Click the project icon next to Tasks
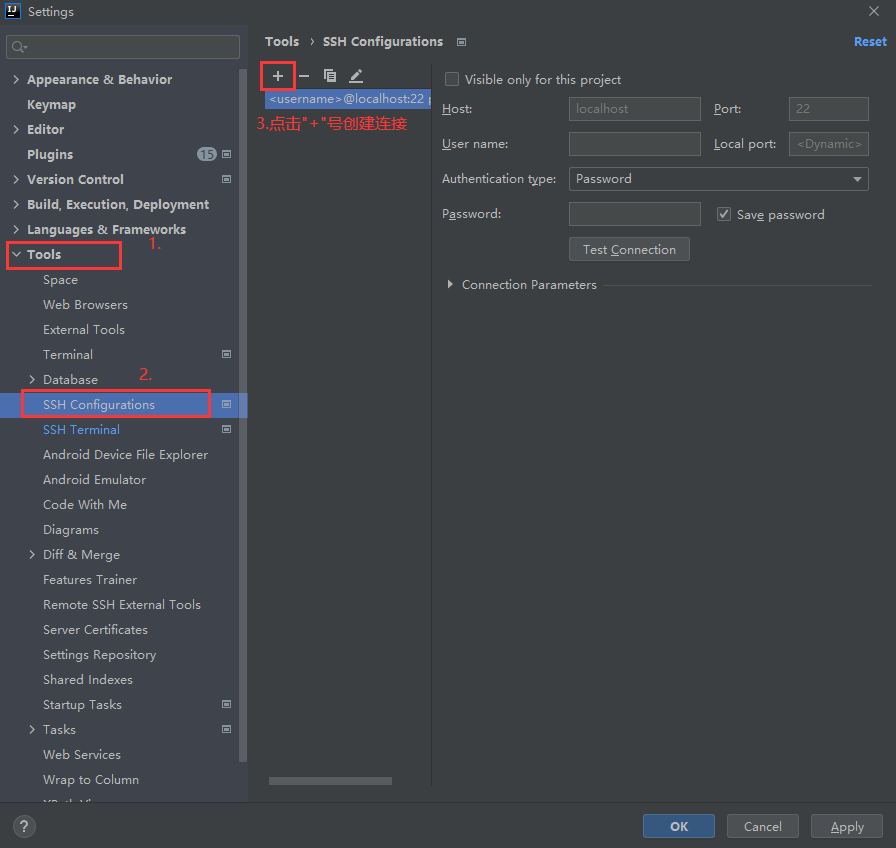896x848 pixels. [x=226, y=729]
